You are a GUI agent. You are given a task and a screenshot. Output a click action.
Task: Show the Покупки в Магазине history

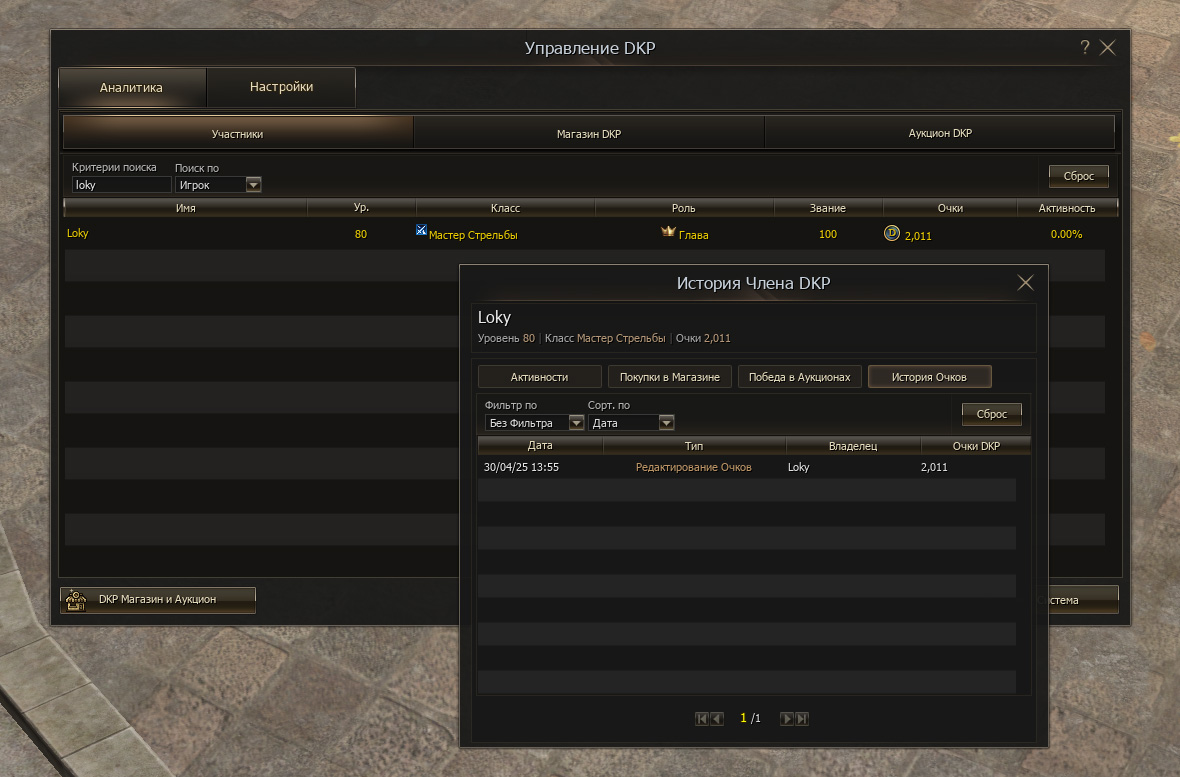(x=669, y=377)
